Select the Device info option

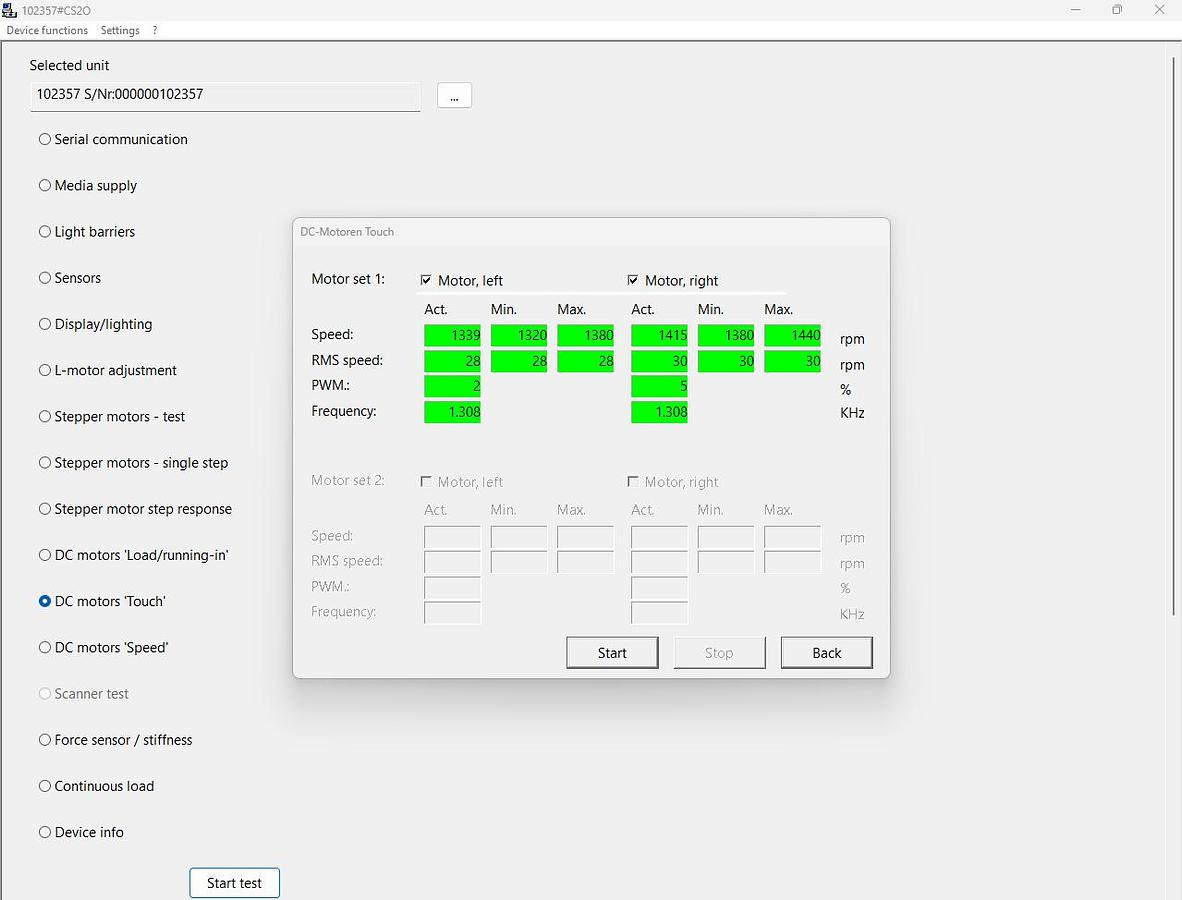(x=45, y=832)
